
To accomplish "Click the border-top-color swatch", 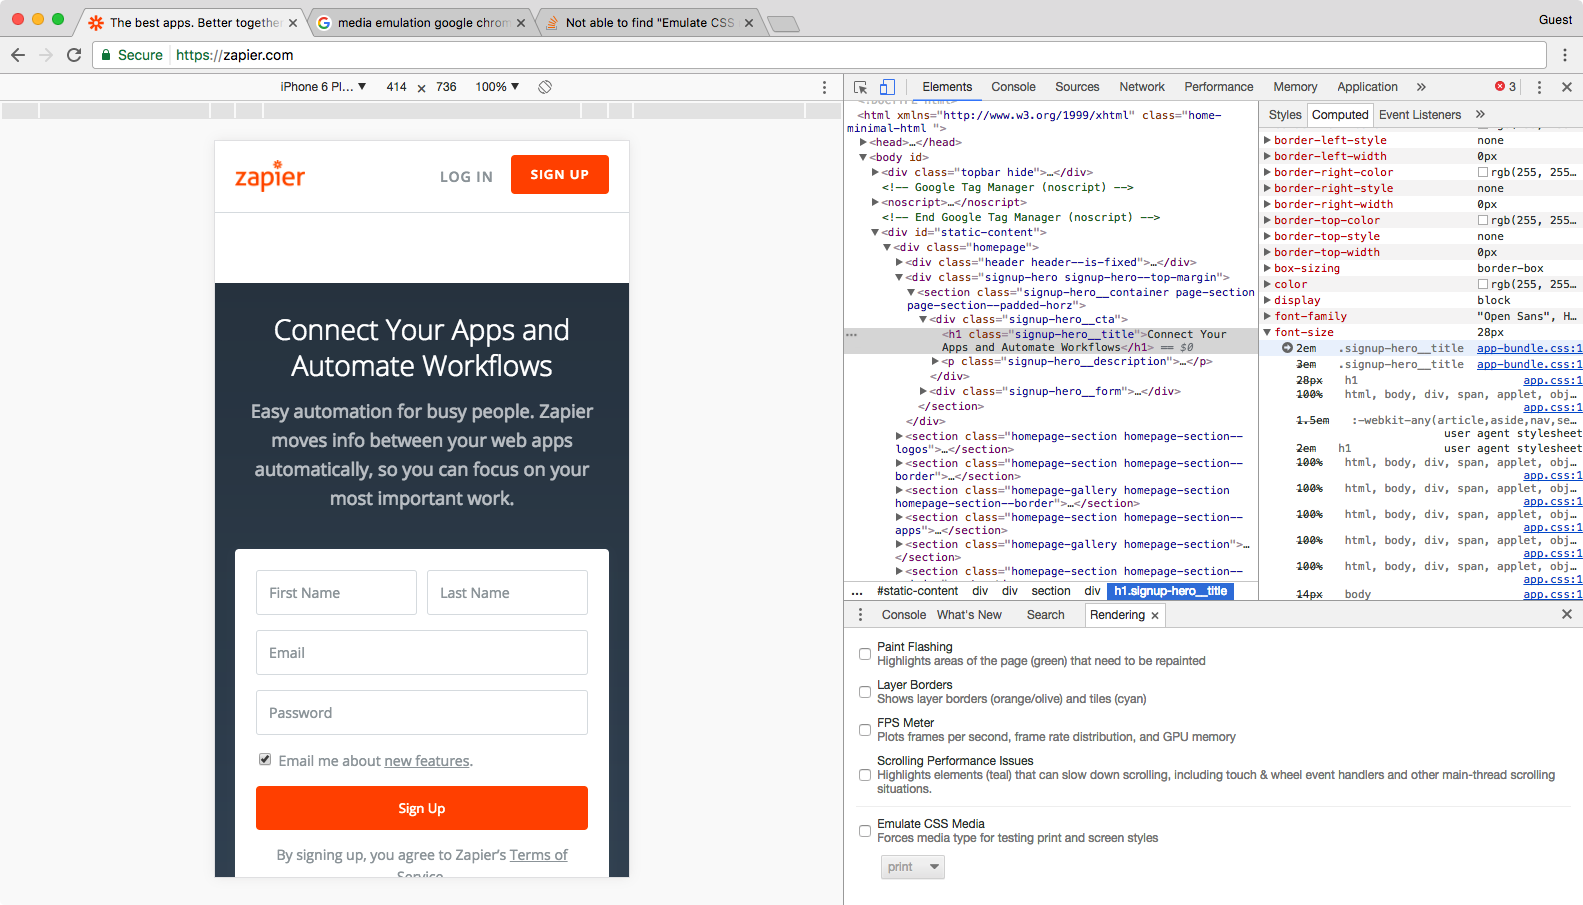I will point(1483,220).
